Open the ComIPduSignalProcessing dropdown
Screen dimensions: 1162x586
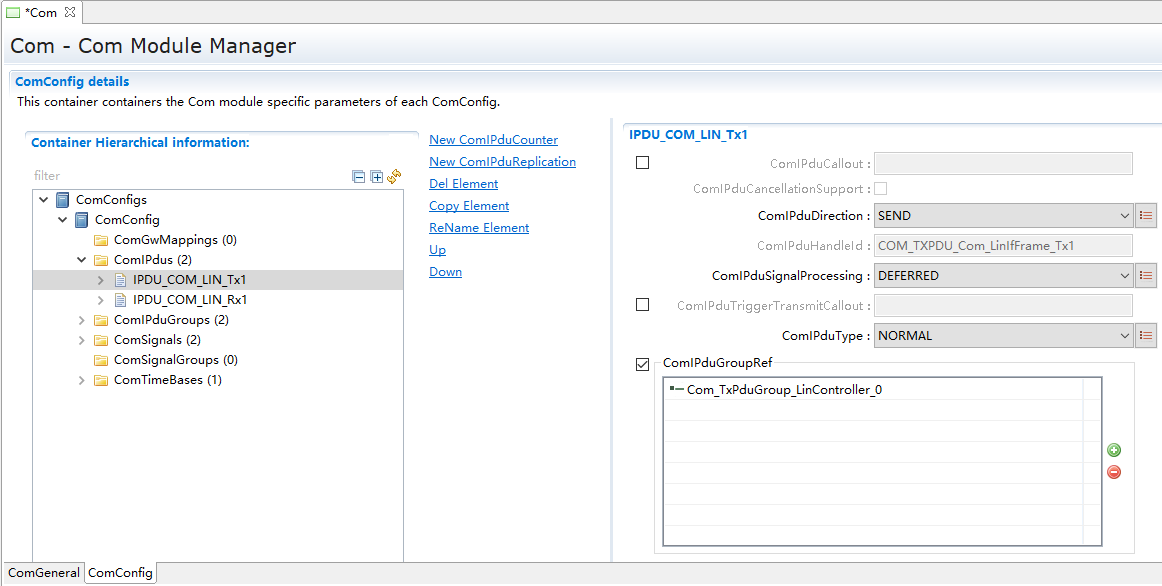pyautogui.click(x=1003, y=276)
